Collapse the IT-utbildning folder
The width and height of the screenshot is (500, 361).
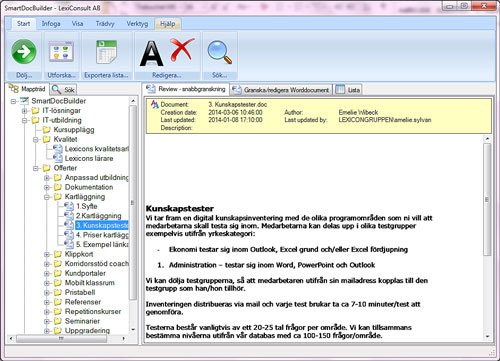(25, 120)
